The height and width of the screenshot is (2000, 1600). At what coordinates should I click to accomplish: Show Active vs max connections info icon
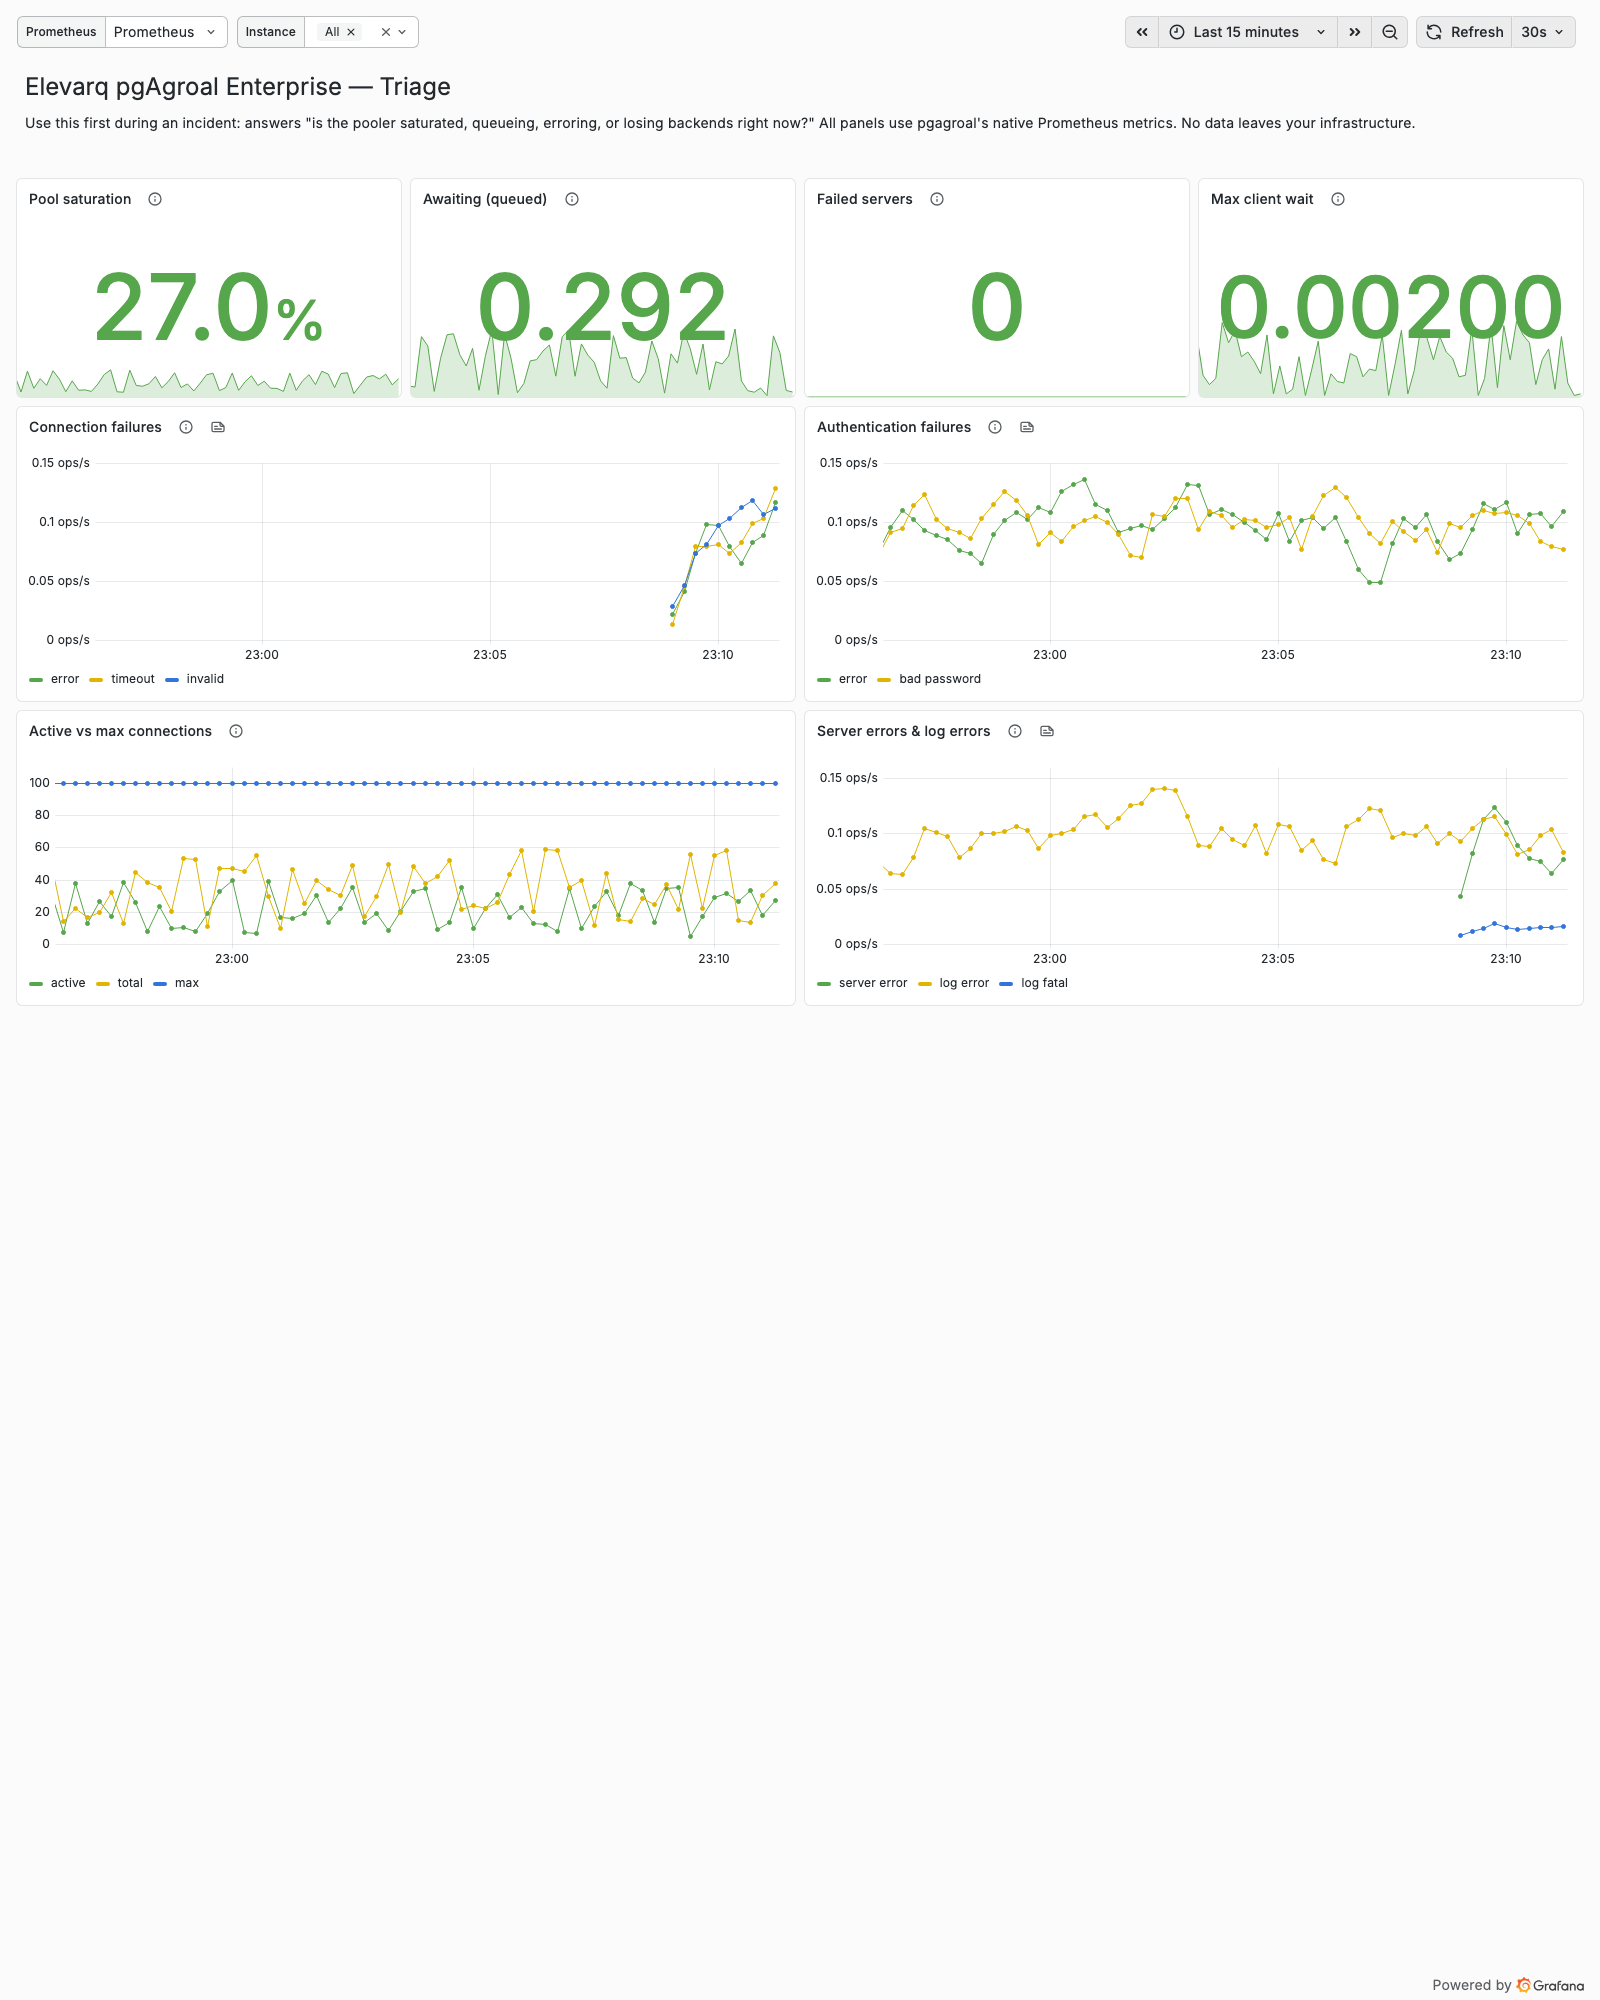coord(236,731)
